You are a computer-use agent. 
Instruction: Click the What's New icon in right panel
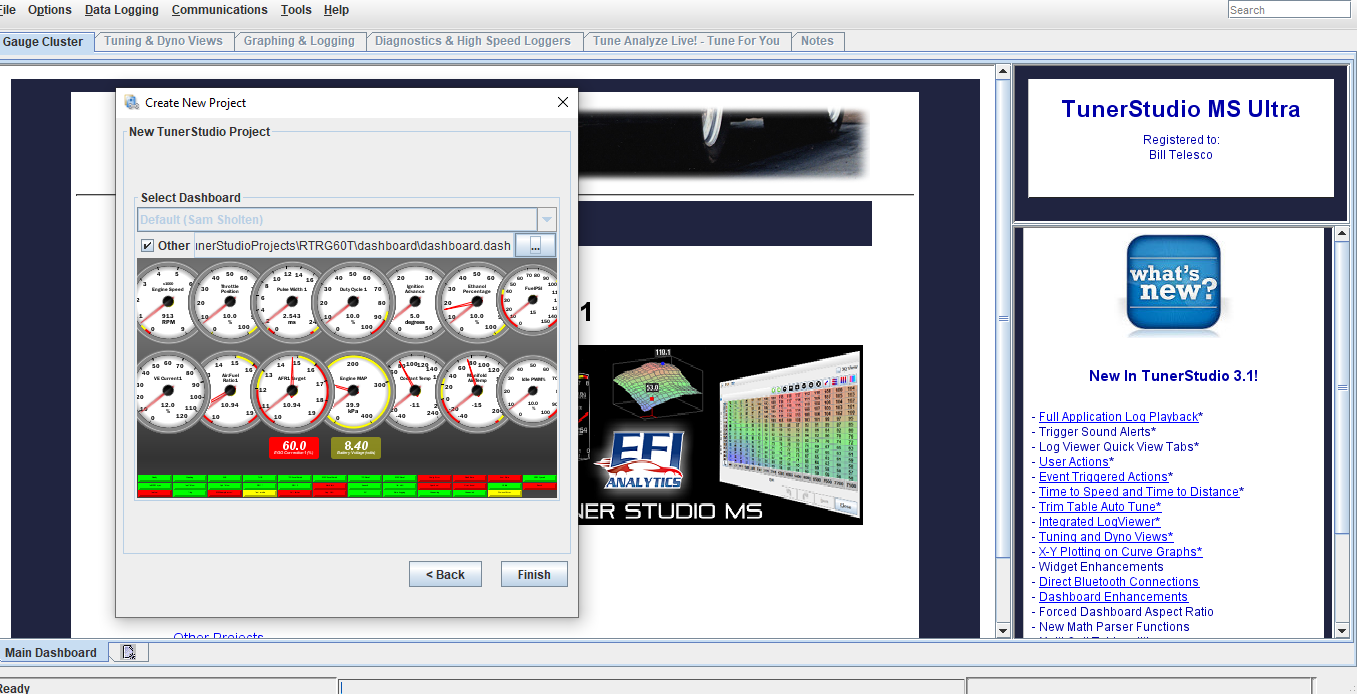[1174, 285]
